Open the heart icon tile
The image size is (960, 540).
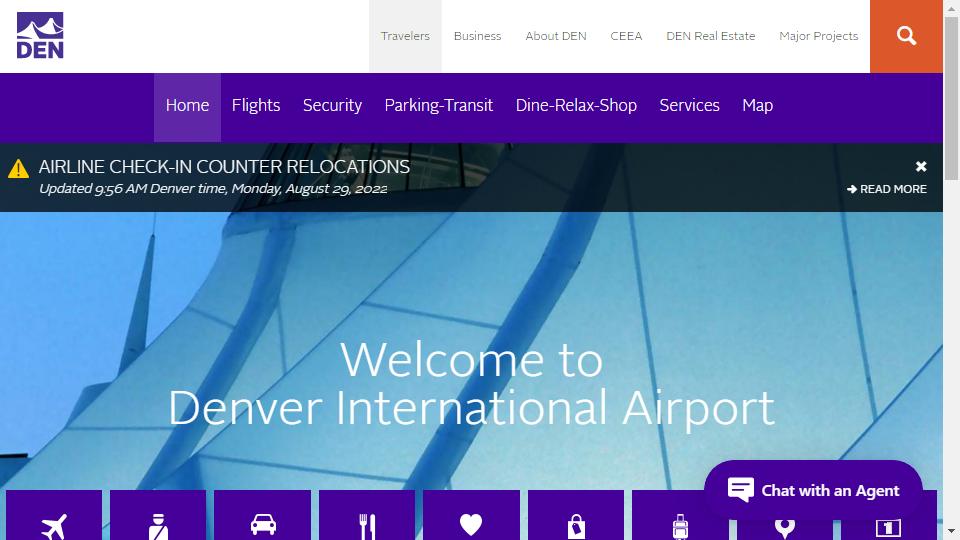(x=471, y=515)
